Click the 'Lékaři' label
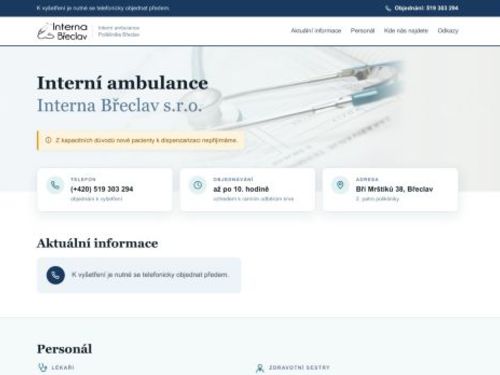 (63, 368)
